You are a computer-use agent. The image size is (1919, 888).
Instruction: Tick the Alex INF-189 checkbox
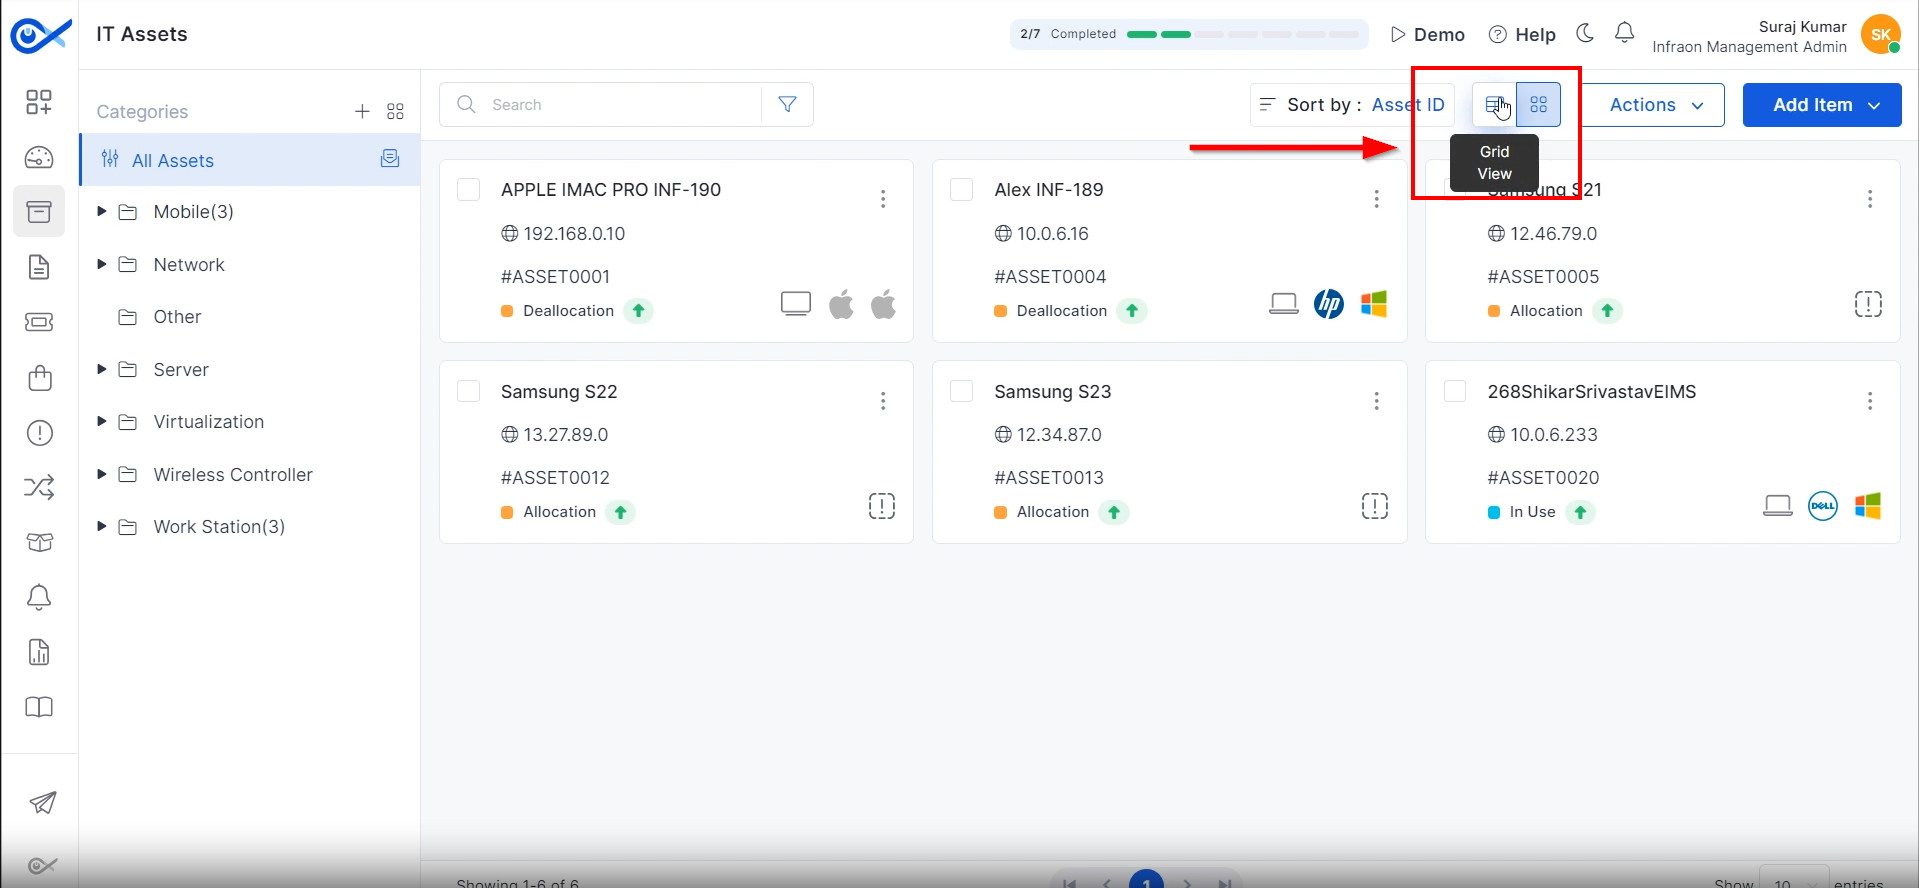[961, 190]
